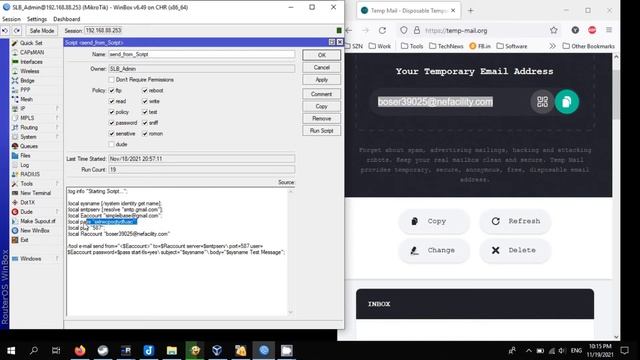Viewport: 640px width, 360px height.
Task: Click Exit in WinBox sidebar
Action: click(x=24, y=240)
